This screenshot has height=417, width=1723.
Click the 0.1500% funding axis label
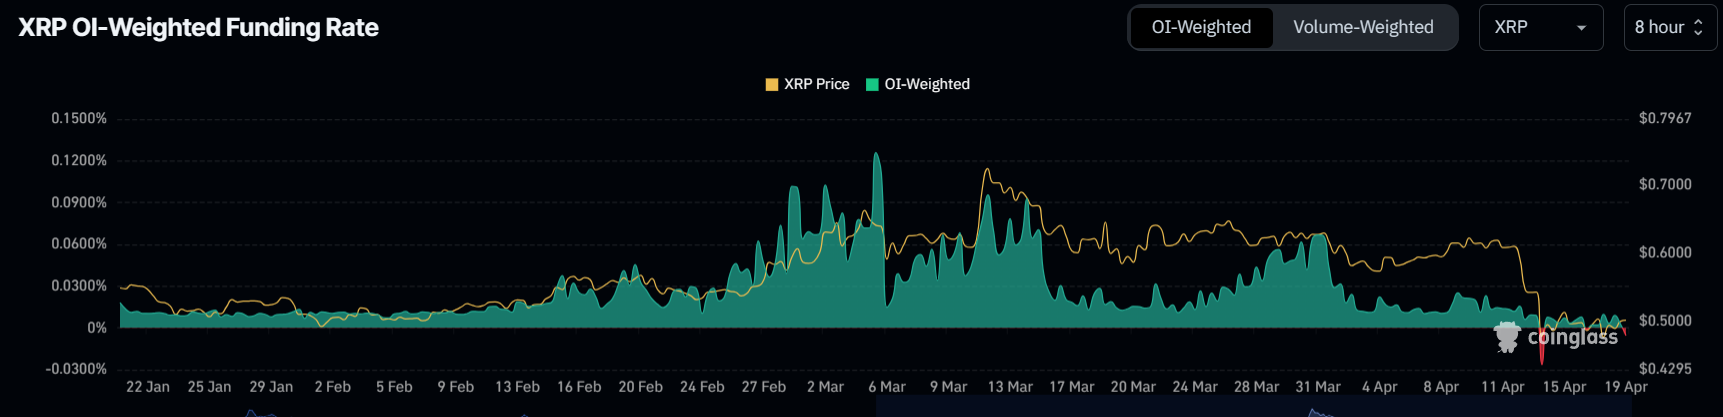(79, 118)
